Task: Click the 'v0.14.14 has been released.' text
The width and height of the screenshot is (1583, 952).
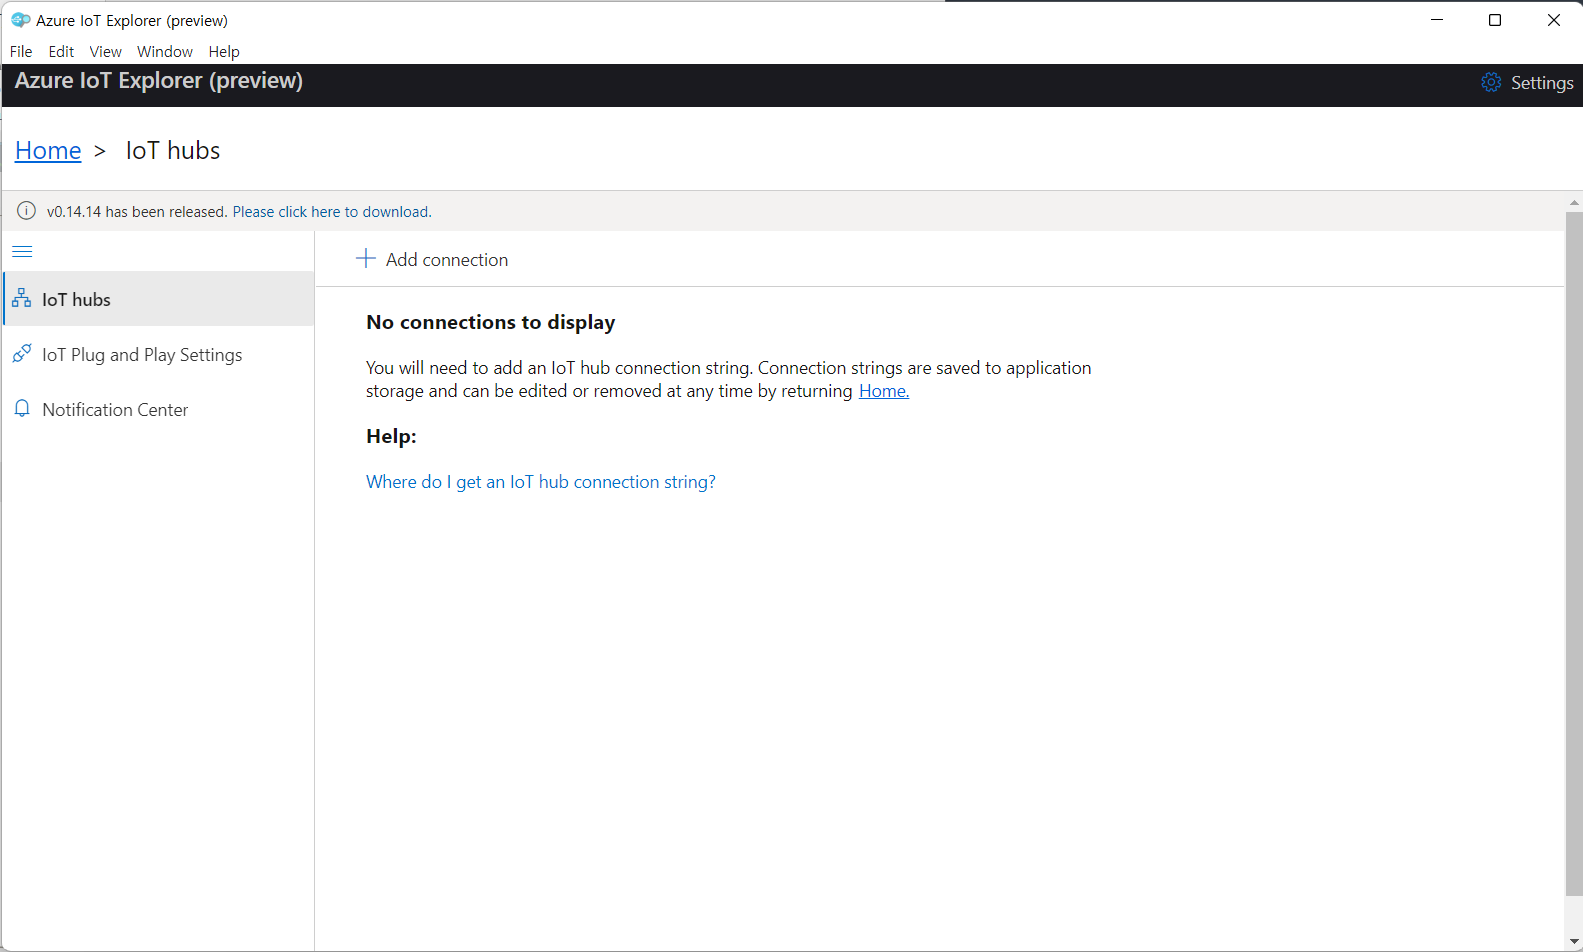Action: (x=137, y=212)
